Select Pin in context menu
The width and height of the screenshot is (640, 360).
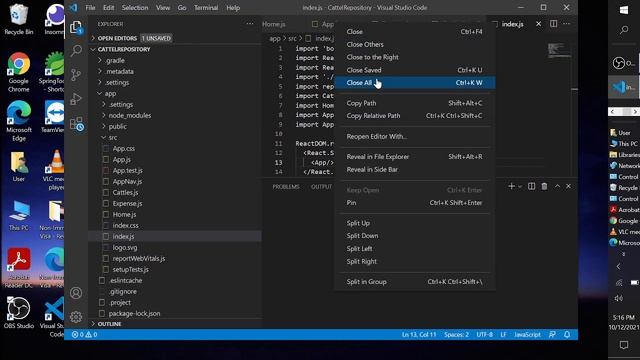click(415, 202)
